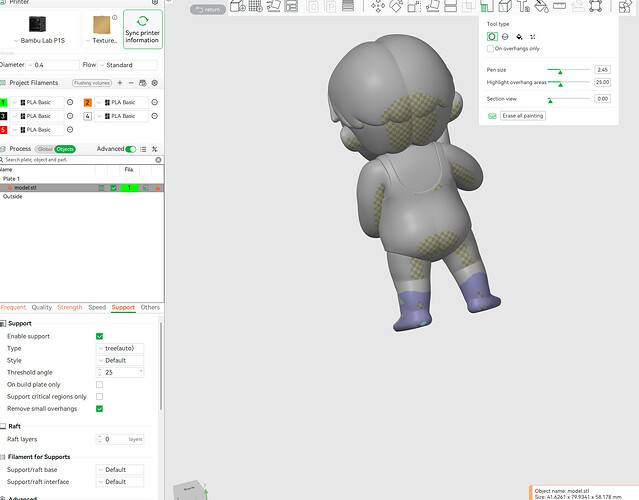The height and width of the screenshot is (500, 639).
Task: Check the On overhangs only box
Action: click(490, 48)
